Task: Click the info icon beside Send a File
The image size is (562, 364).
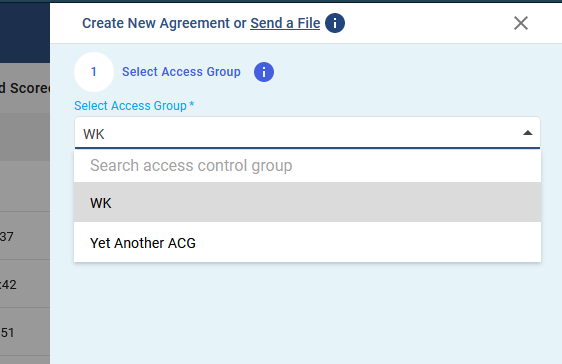Action: point(335,23)
